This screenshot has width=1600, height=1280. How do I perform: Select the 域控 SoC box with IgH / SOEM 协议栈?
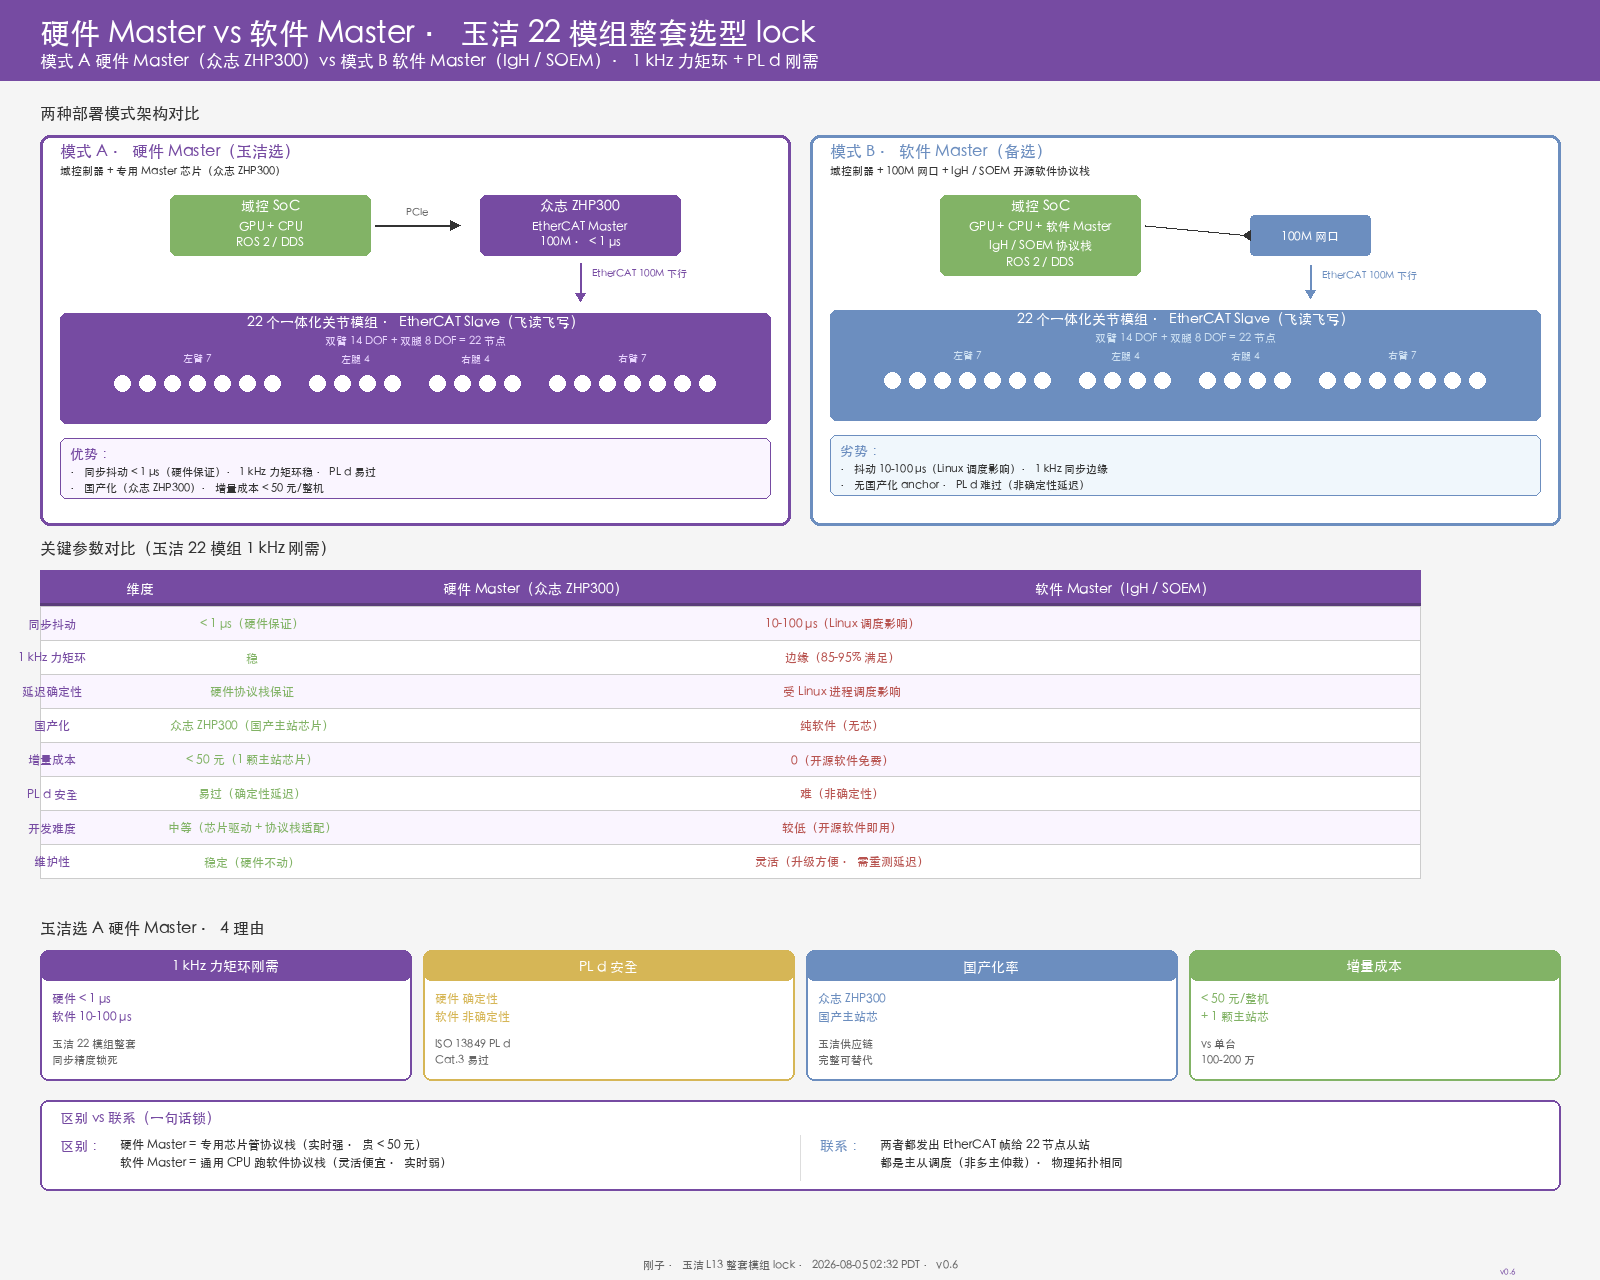pos(1040,235)
